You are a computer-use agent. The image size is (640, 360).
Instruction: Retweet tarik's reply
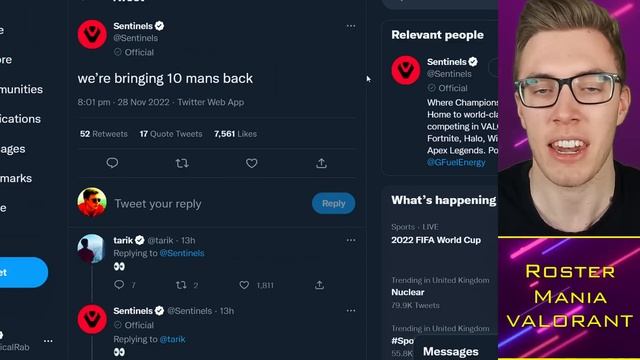(181, 285)
